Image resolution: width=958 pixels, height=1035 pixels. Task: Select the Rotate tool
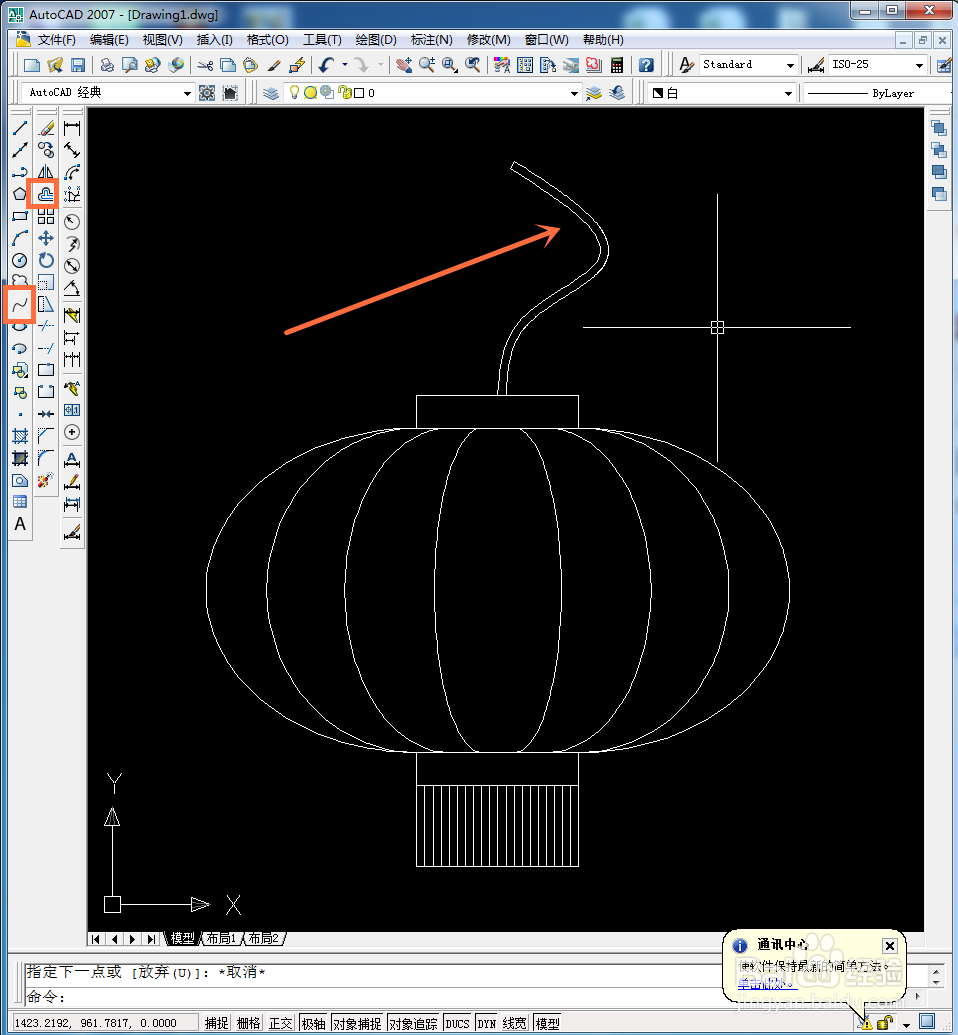tap(46, 260)
